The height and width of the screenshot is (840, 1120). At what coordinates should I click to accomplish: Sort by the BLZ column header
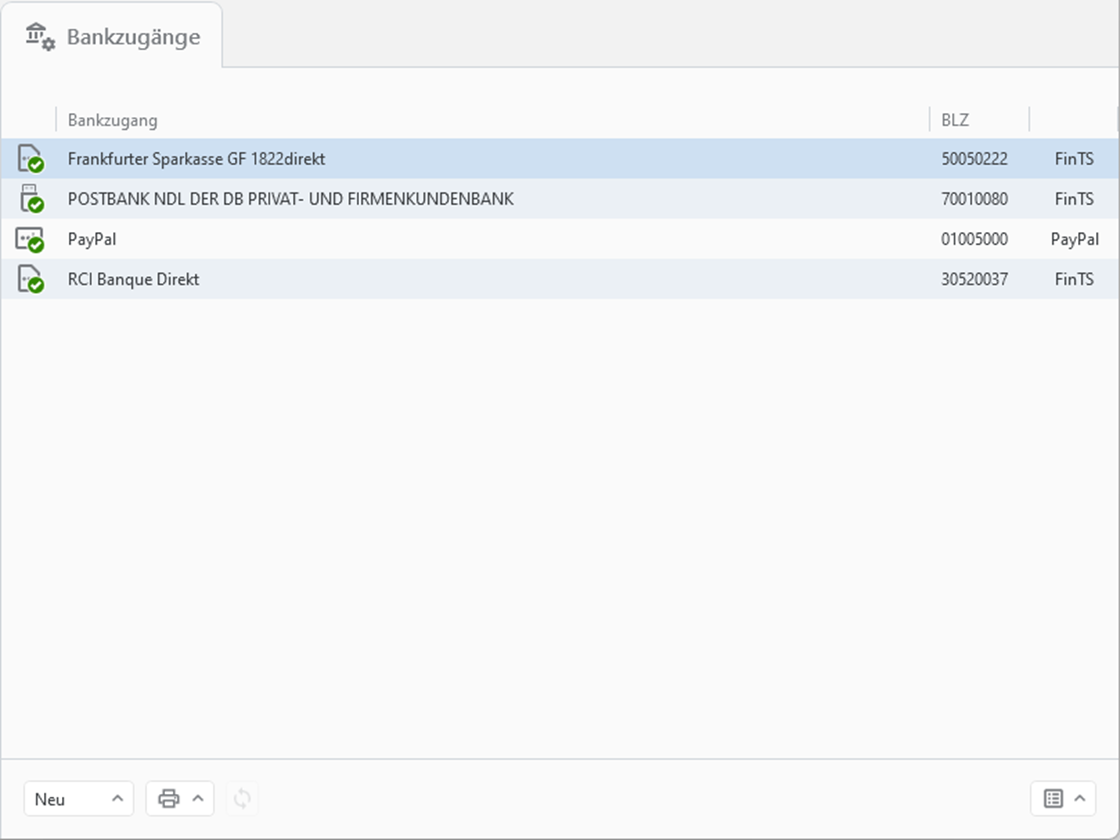pyautogui.click(x=955, y=120)
